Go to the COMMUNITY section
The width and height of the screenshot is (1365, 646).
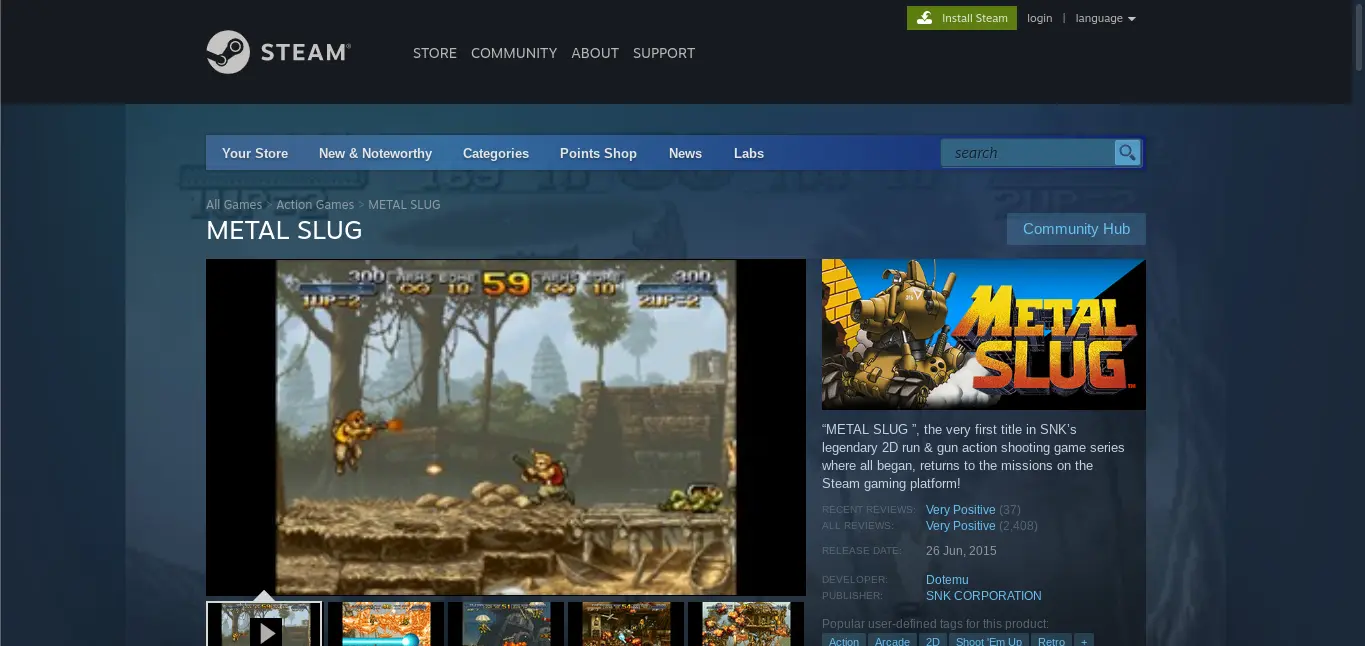coord(514,53)
